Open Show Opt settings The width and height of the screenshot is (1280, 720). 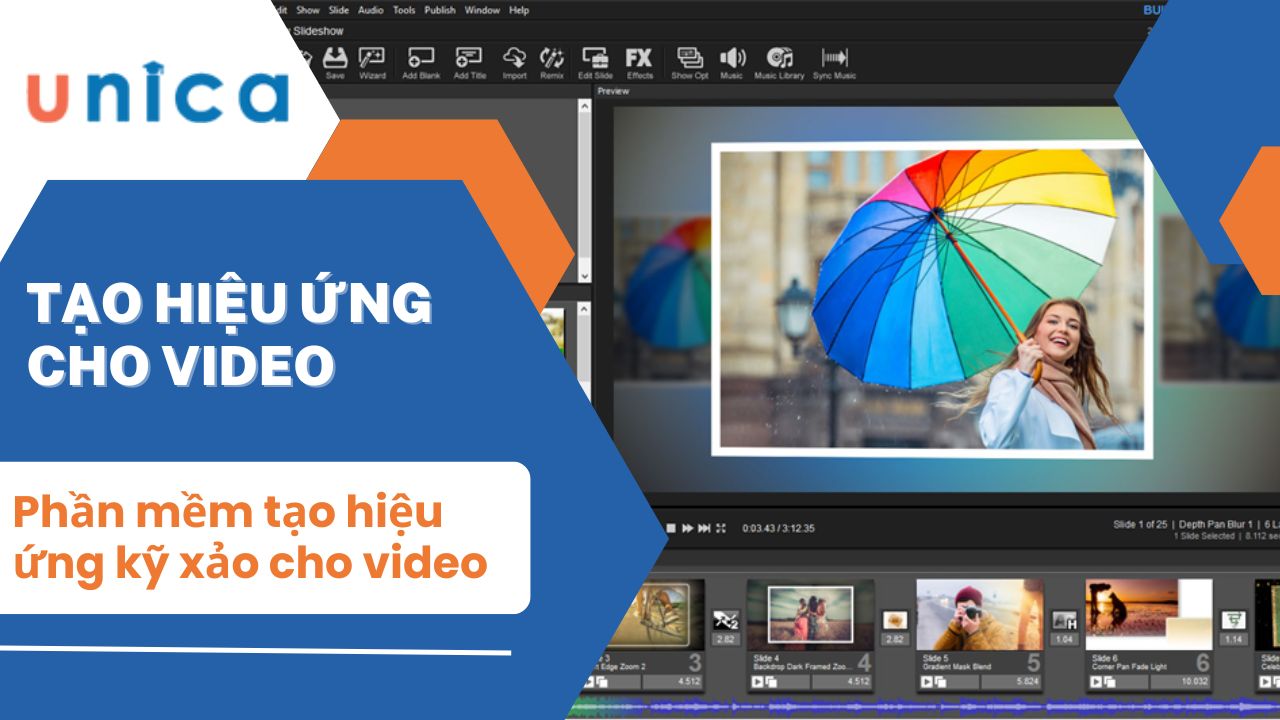click(689, 62)
